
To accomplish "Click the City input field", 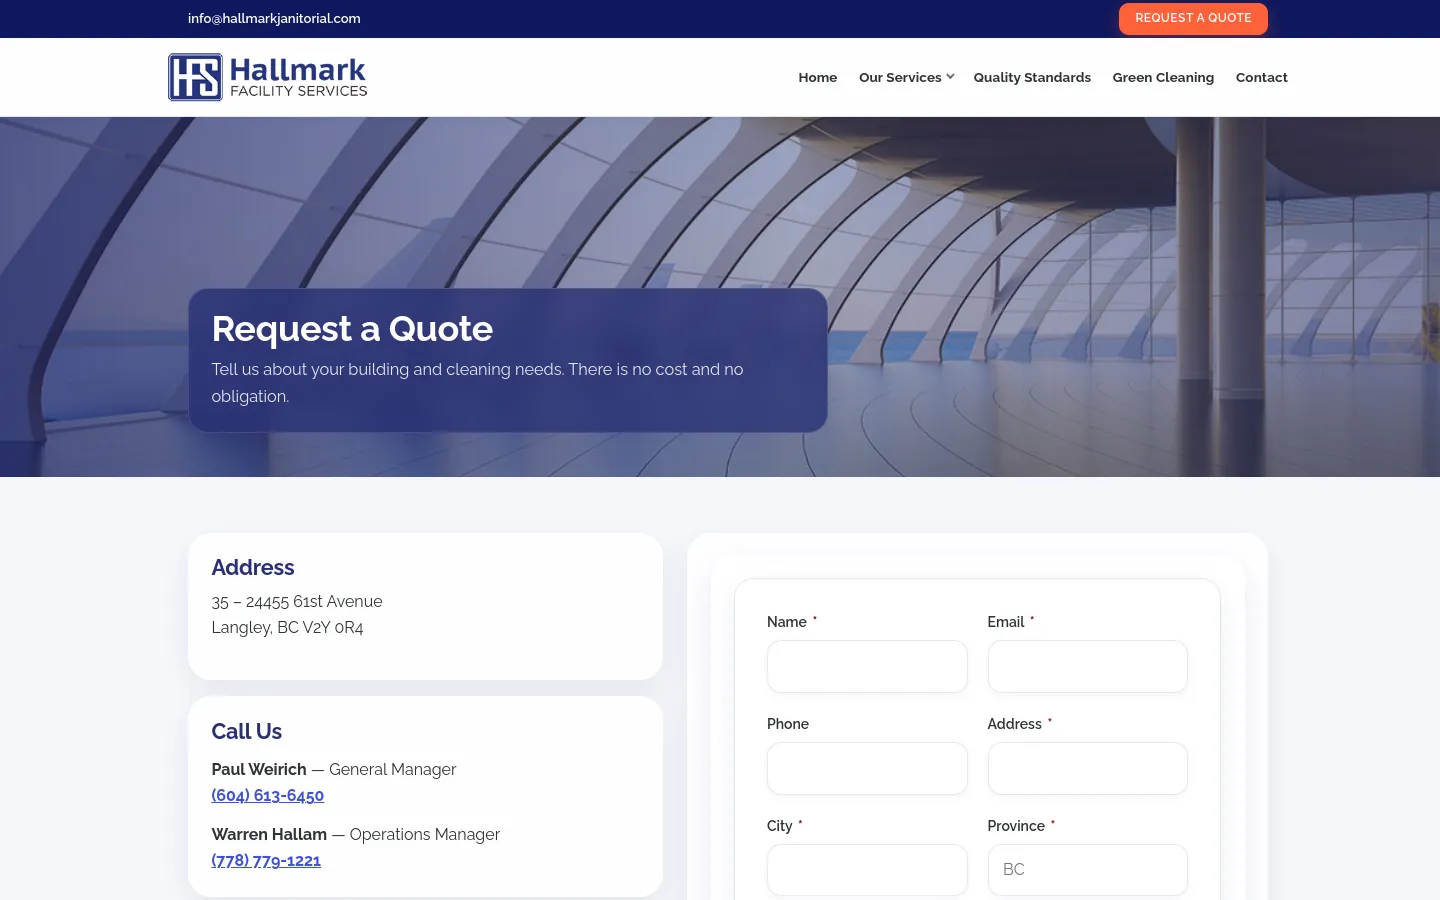I will [x=867, y=870].
